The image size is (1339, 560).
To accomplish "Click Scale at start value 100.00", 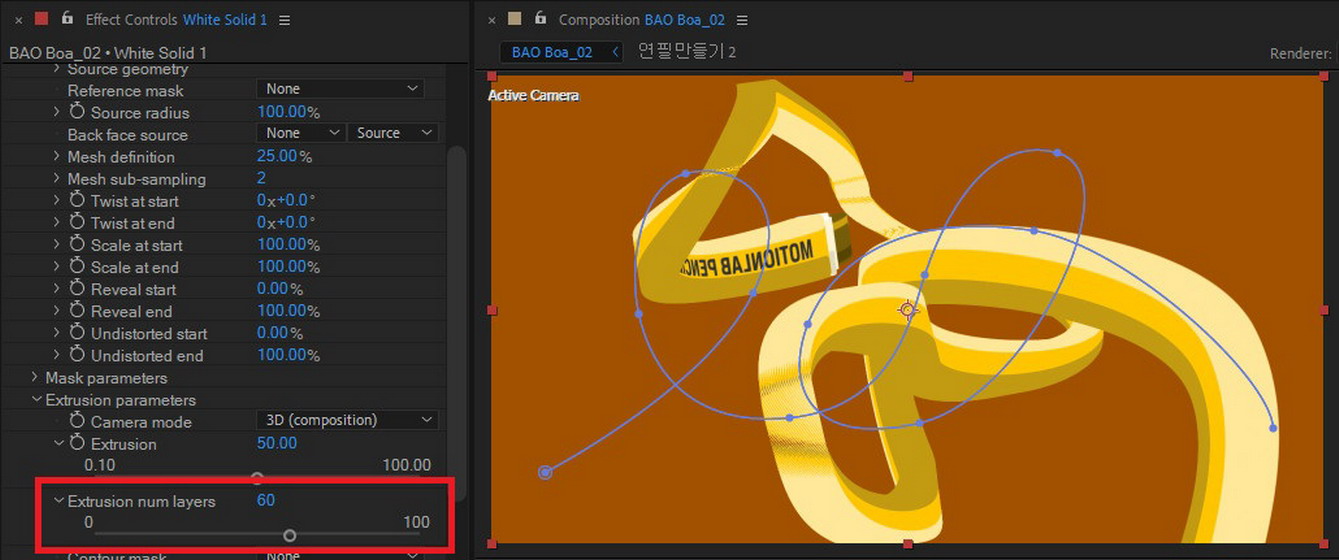I will coord(282,244).
